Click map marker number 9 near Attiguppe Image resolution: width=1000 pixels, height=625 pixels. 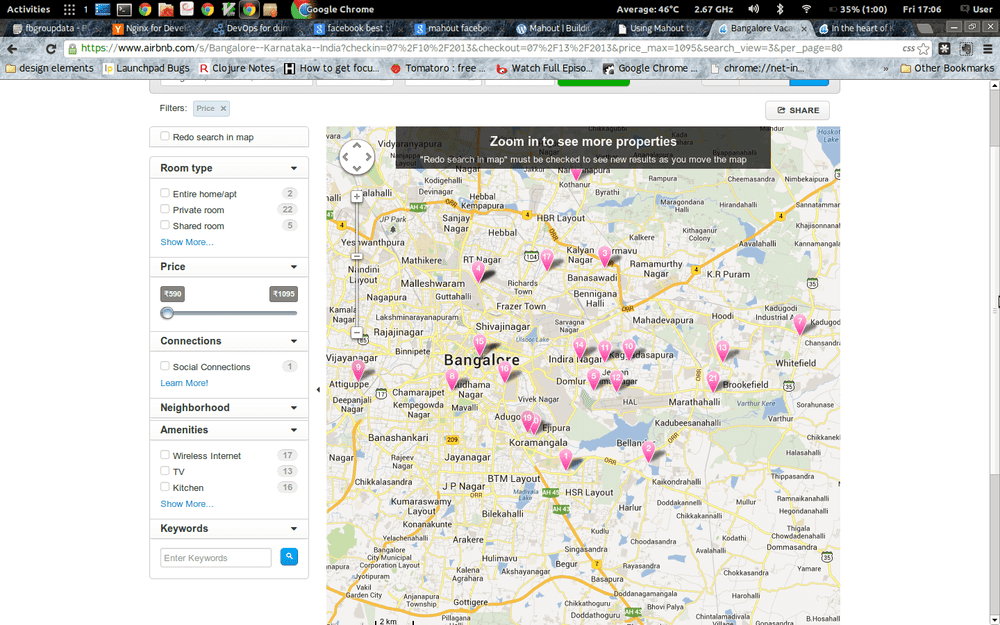[358, 370]
